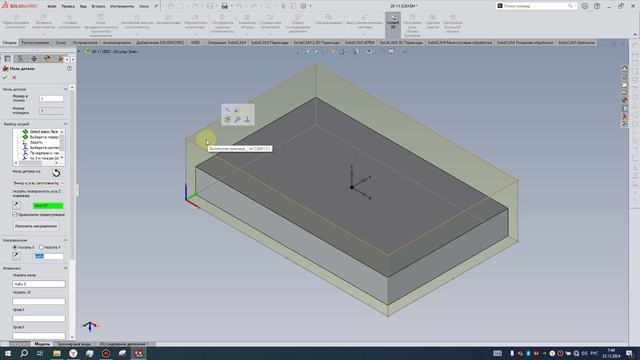
Task: Open the Yandex browser from the taskbar
Action: 73,353
